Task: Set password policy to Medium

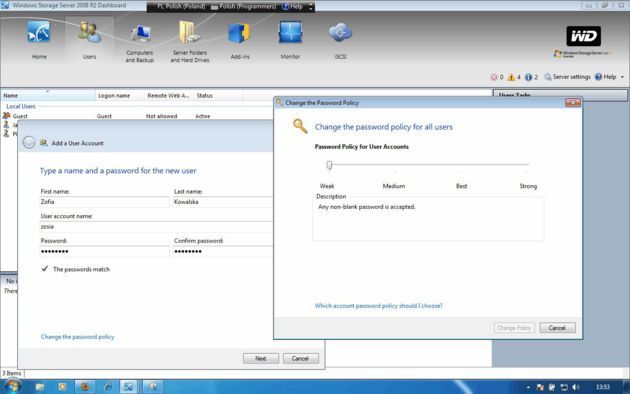Action: [x=394, y=186]
